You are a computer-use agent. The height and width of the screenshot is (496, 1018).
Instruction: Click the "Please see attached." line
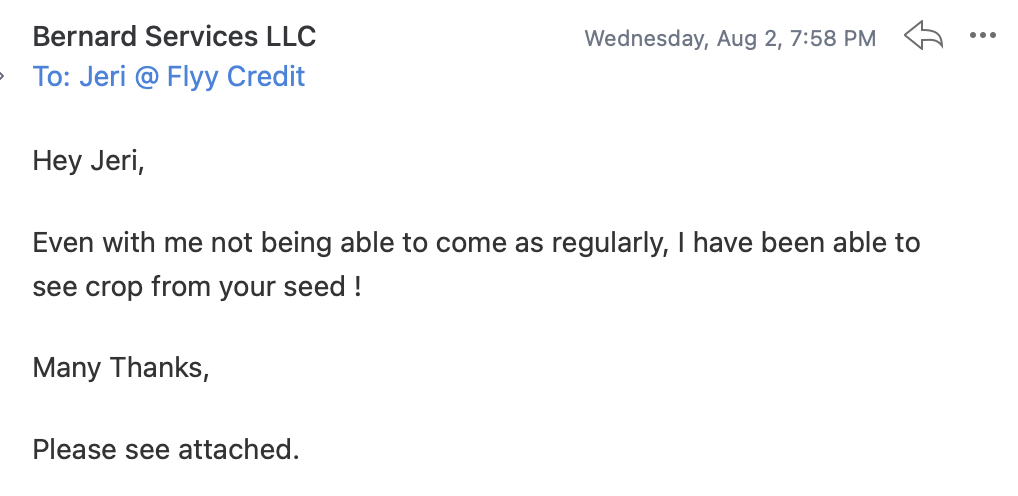click(x=166, y=449)
